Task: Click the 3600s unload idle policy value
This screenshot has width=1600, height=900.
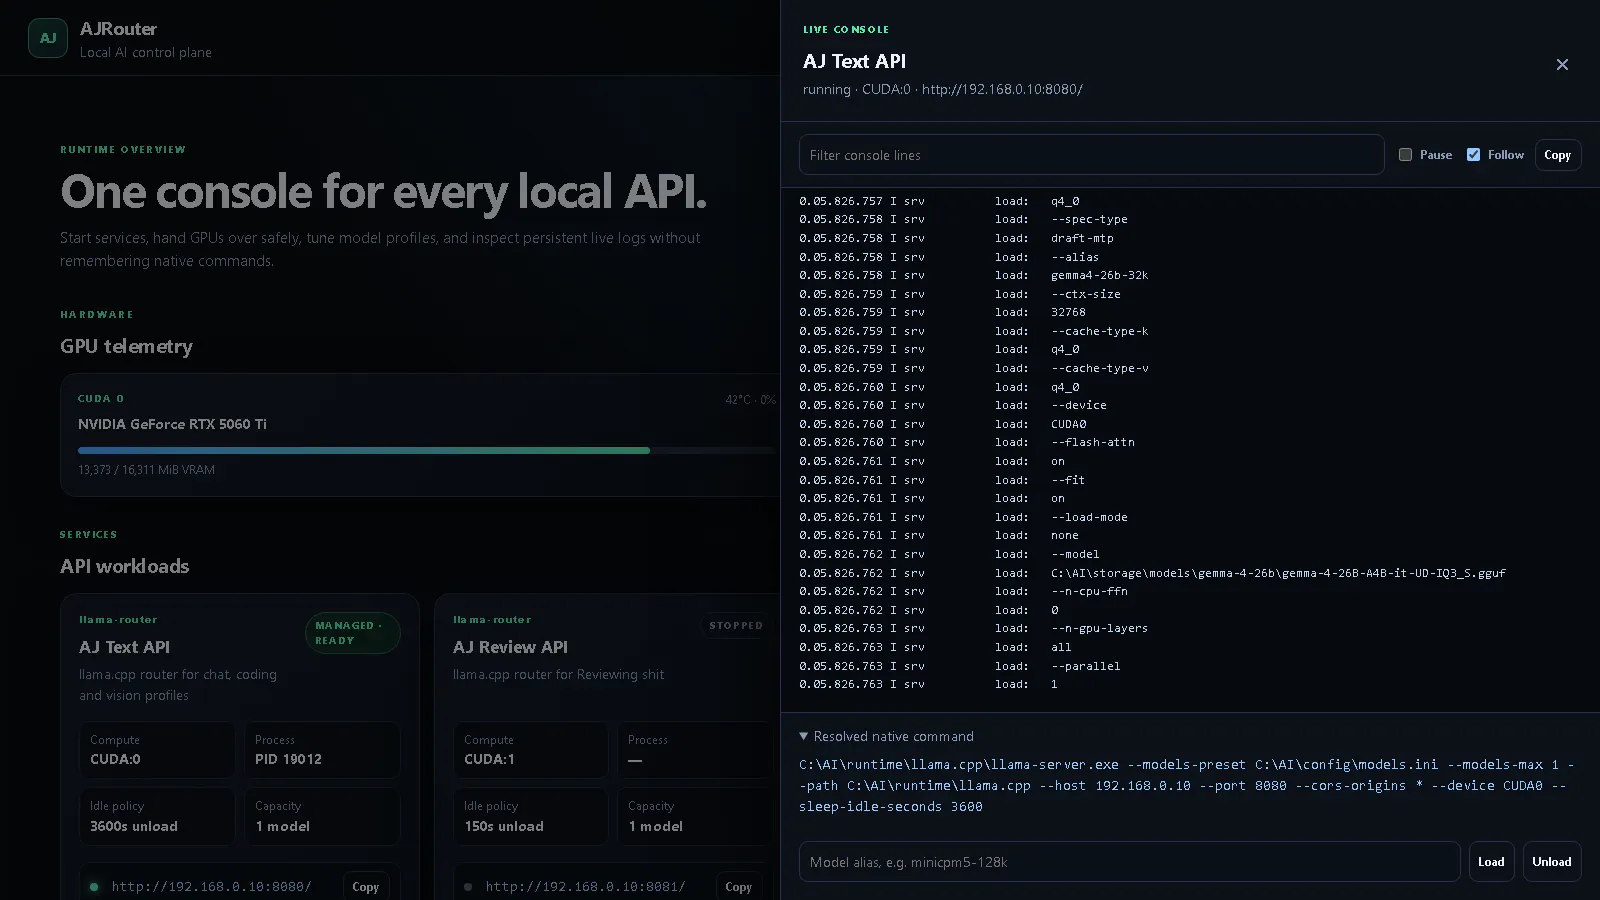Action: click(134, 826)
